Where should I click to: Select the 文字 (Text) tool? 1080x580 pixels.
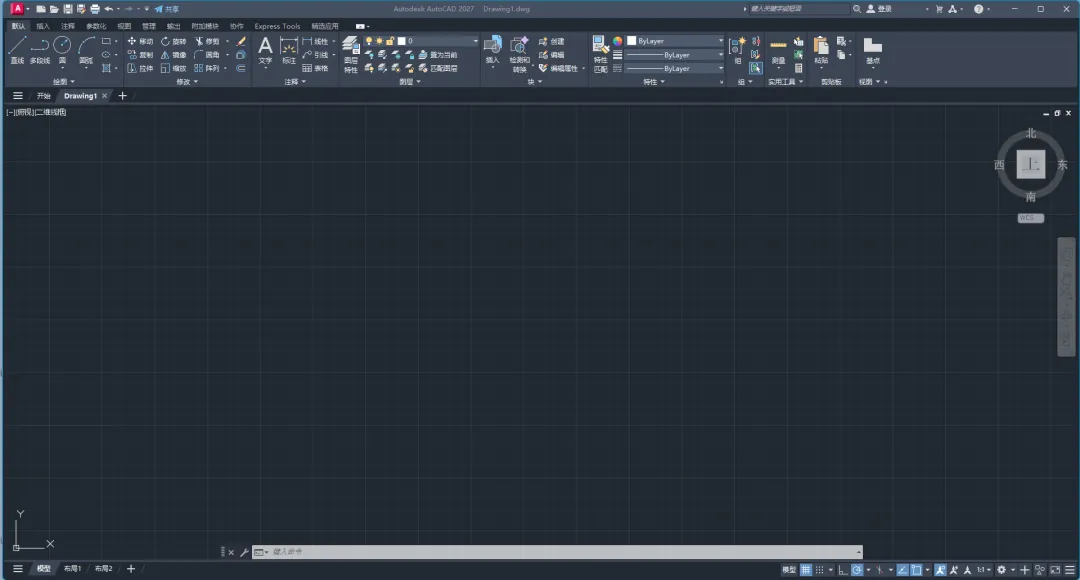click(265, 50)
